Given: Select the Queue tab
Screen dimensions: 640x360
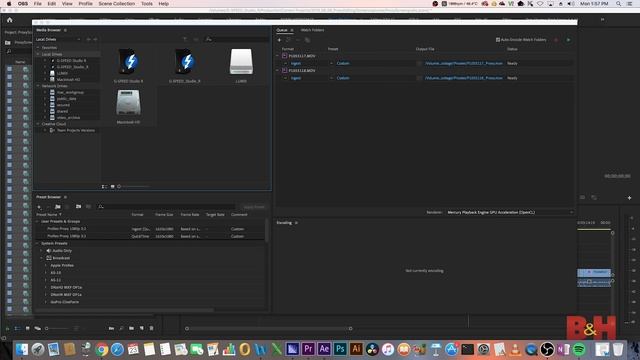Looking at the screenshot, I should 282,30.
